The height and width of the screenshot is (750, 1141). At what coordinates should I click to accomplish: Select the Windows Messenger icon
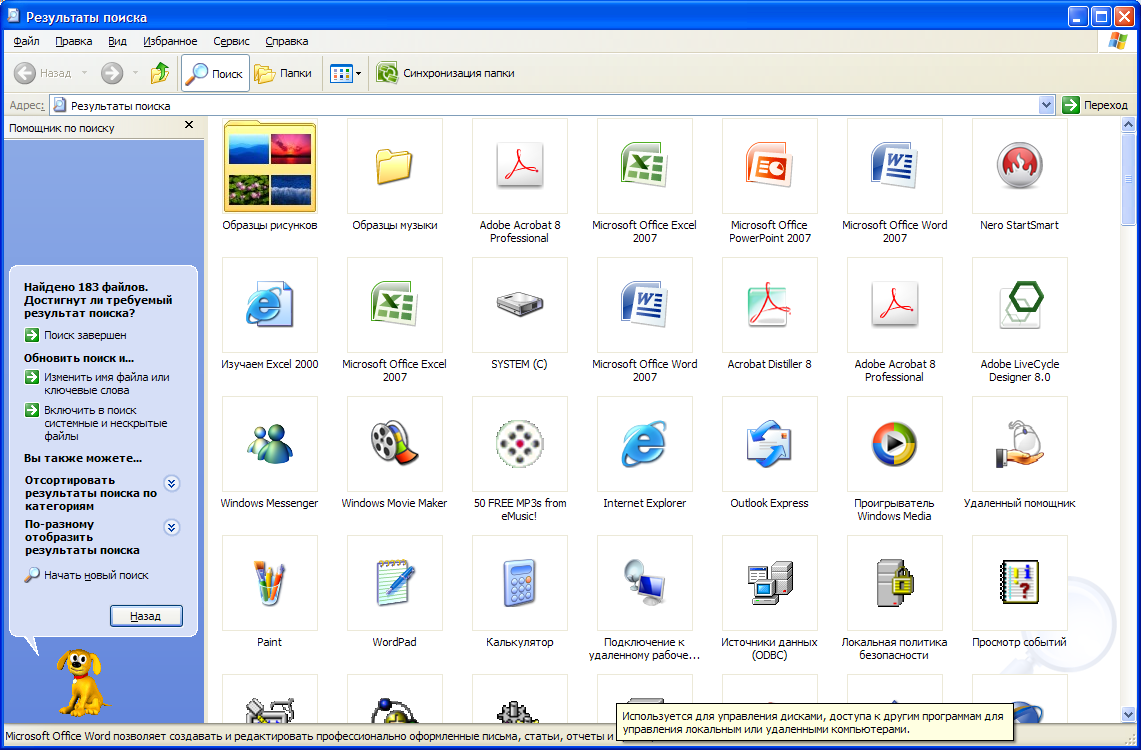click(x=270, y=444)
